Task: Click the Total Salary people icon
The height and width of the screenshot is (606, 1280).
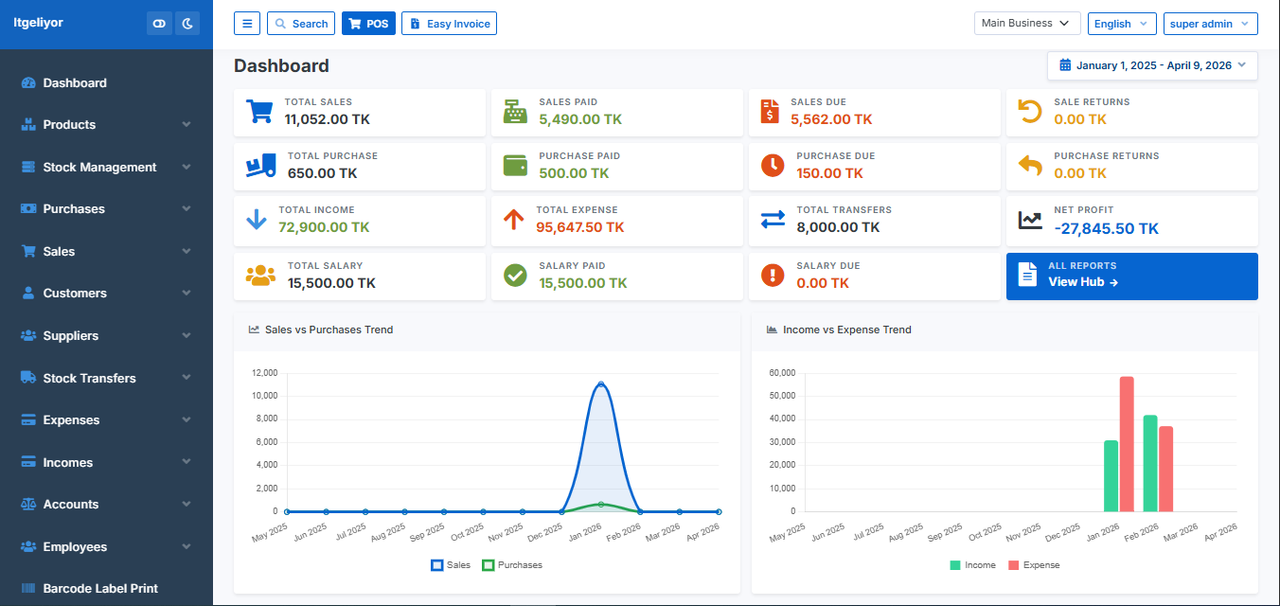Action: click(261, 275)
